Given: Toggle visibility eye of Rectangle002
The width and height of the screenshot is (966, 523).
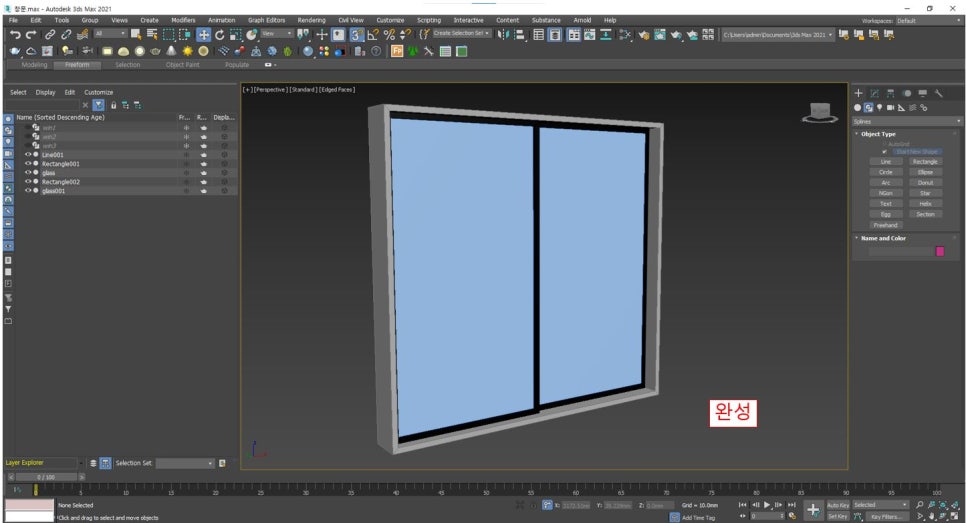Looking at the screenshot, I should point(28,182).
